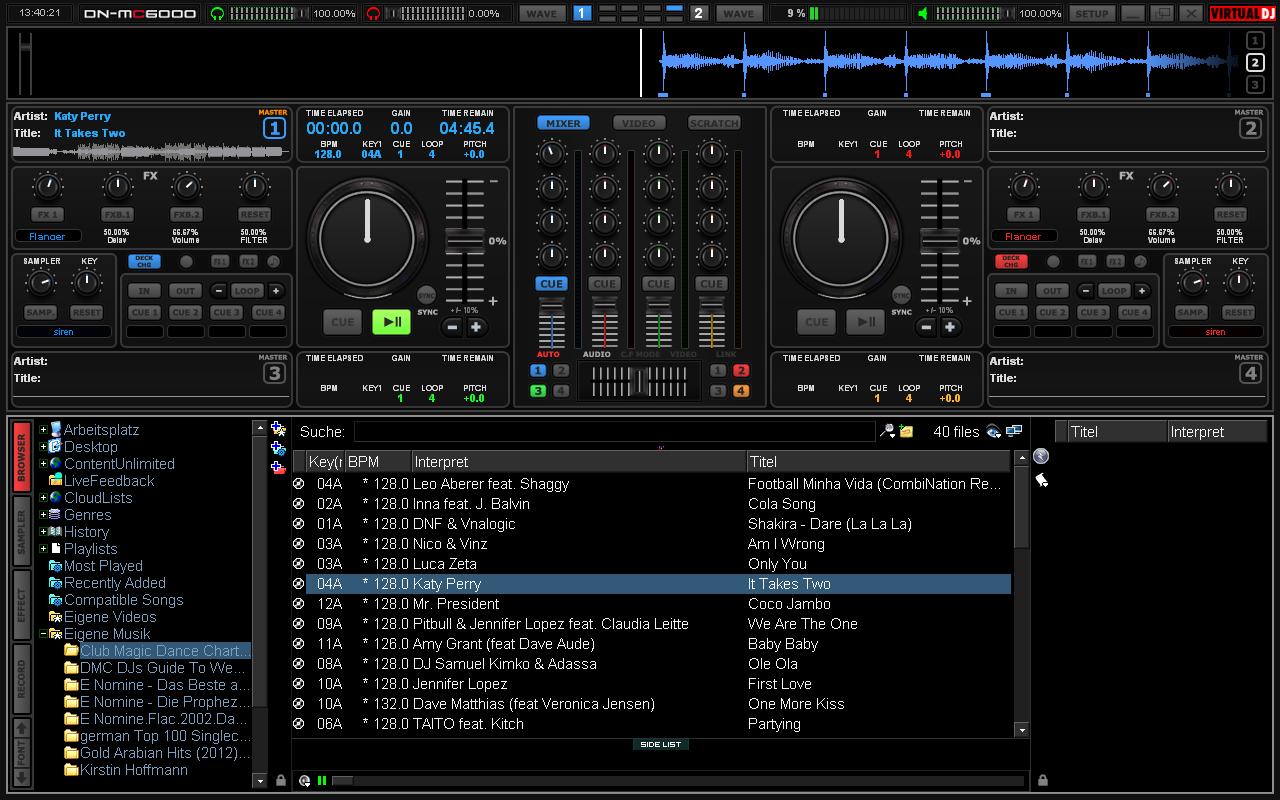Click music note icon on deck 1
Image resolution: width=1280 pixels, height=800 pixels.
274,261
